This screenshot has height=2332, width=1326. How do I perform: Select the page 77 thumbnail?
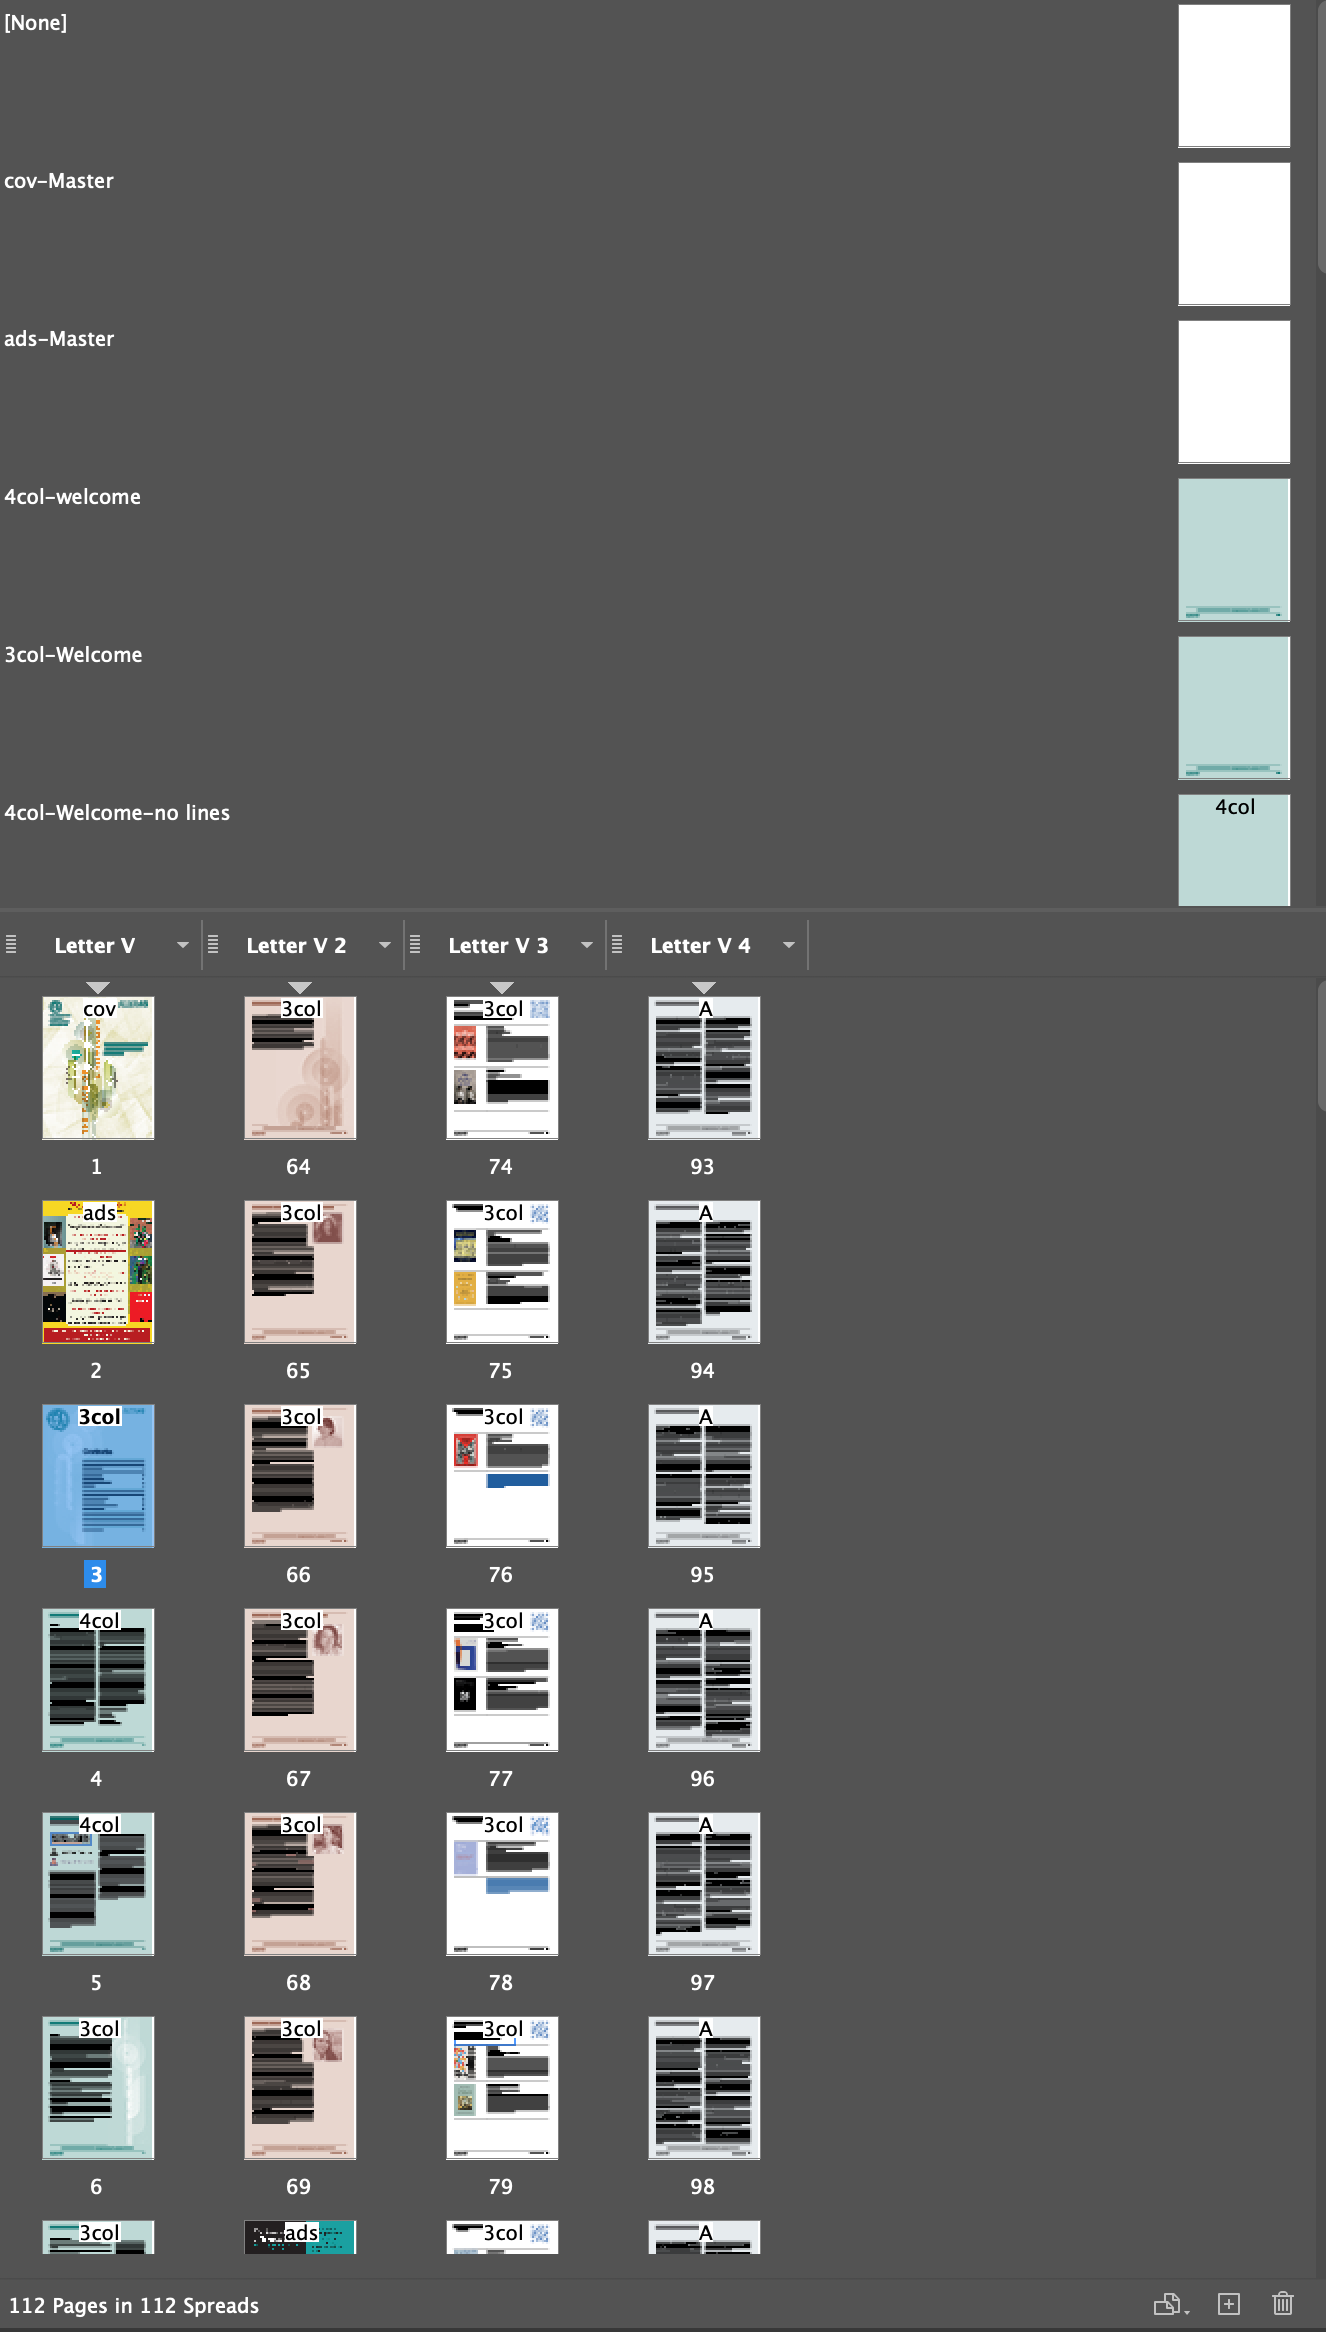point(502,1680)
